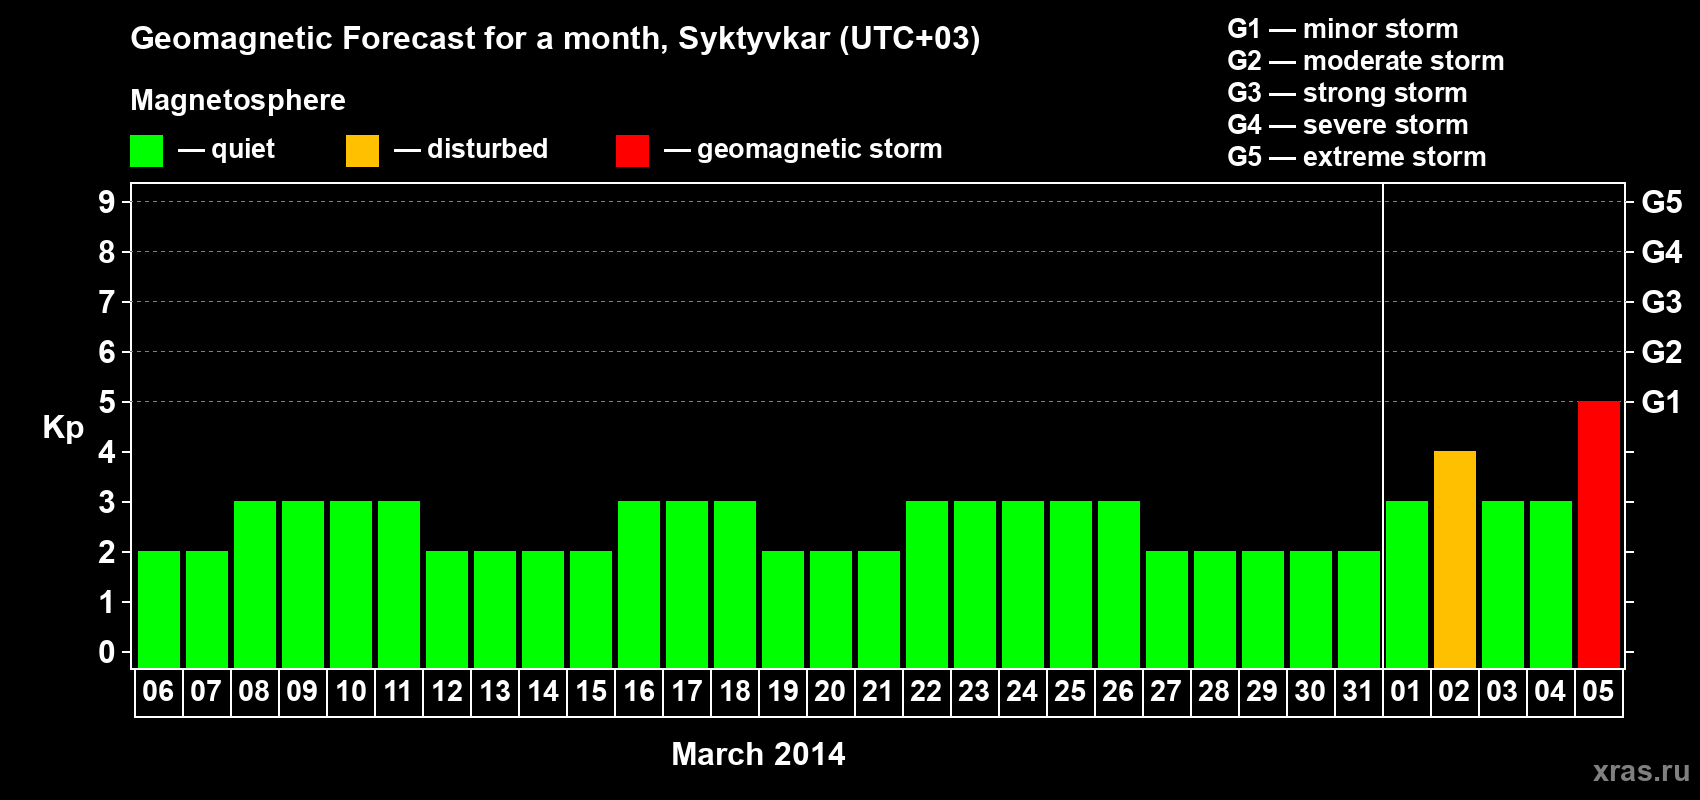Click the green bar for day 20
This screenshot has width=1700, height=800.
831,609
